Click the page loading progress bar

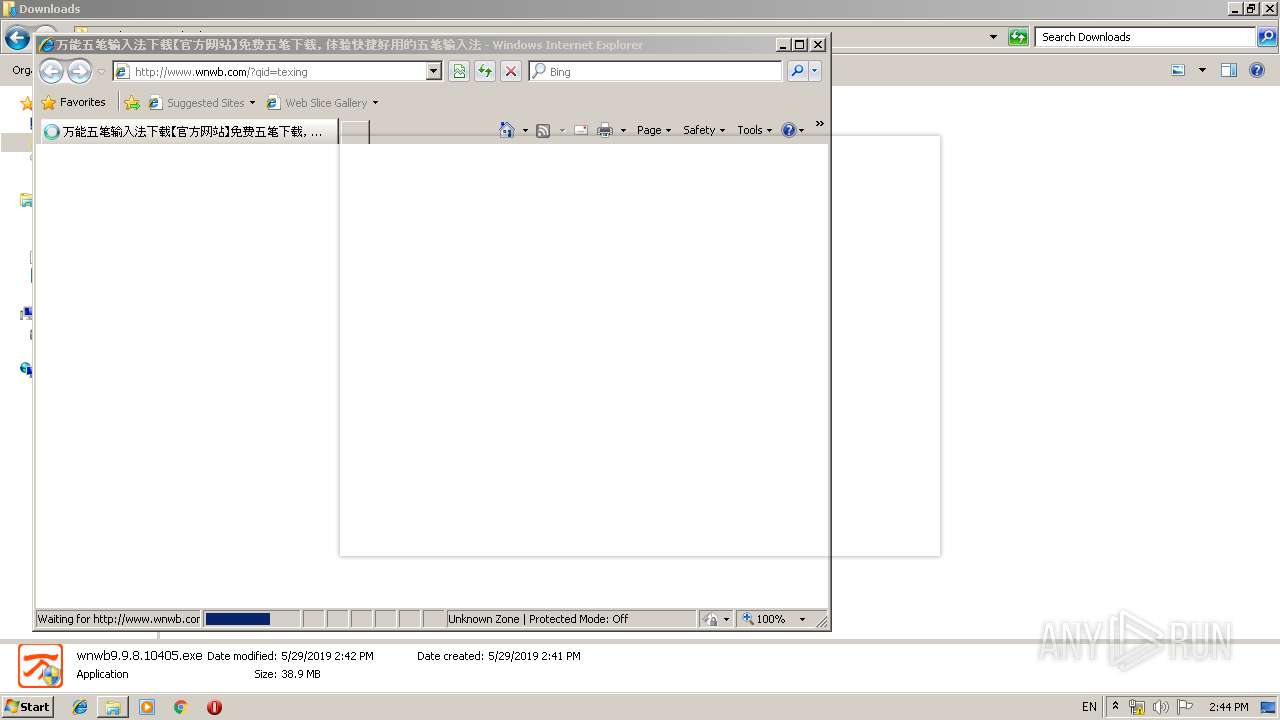click(251, 619)
